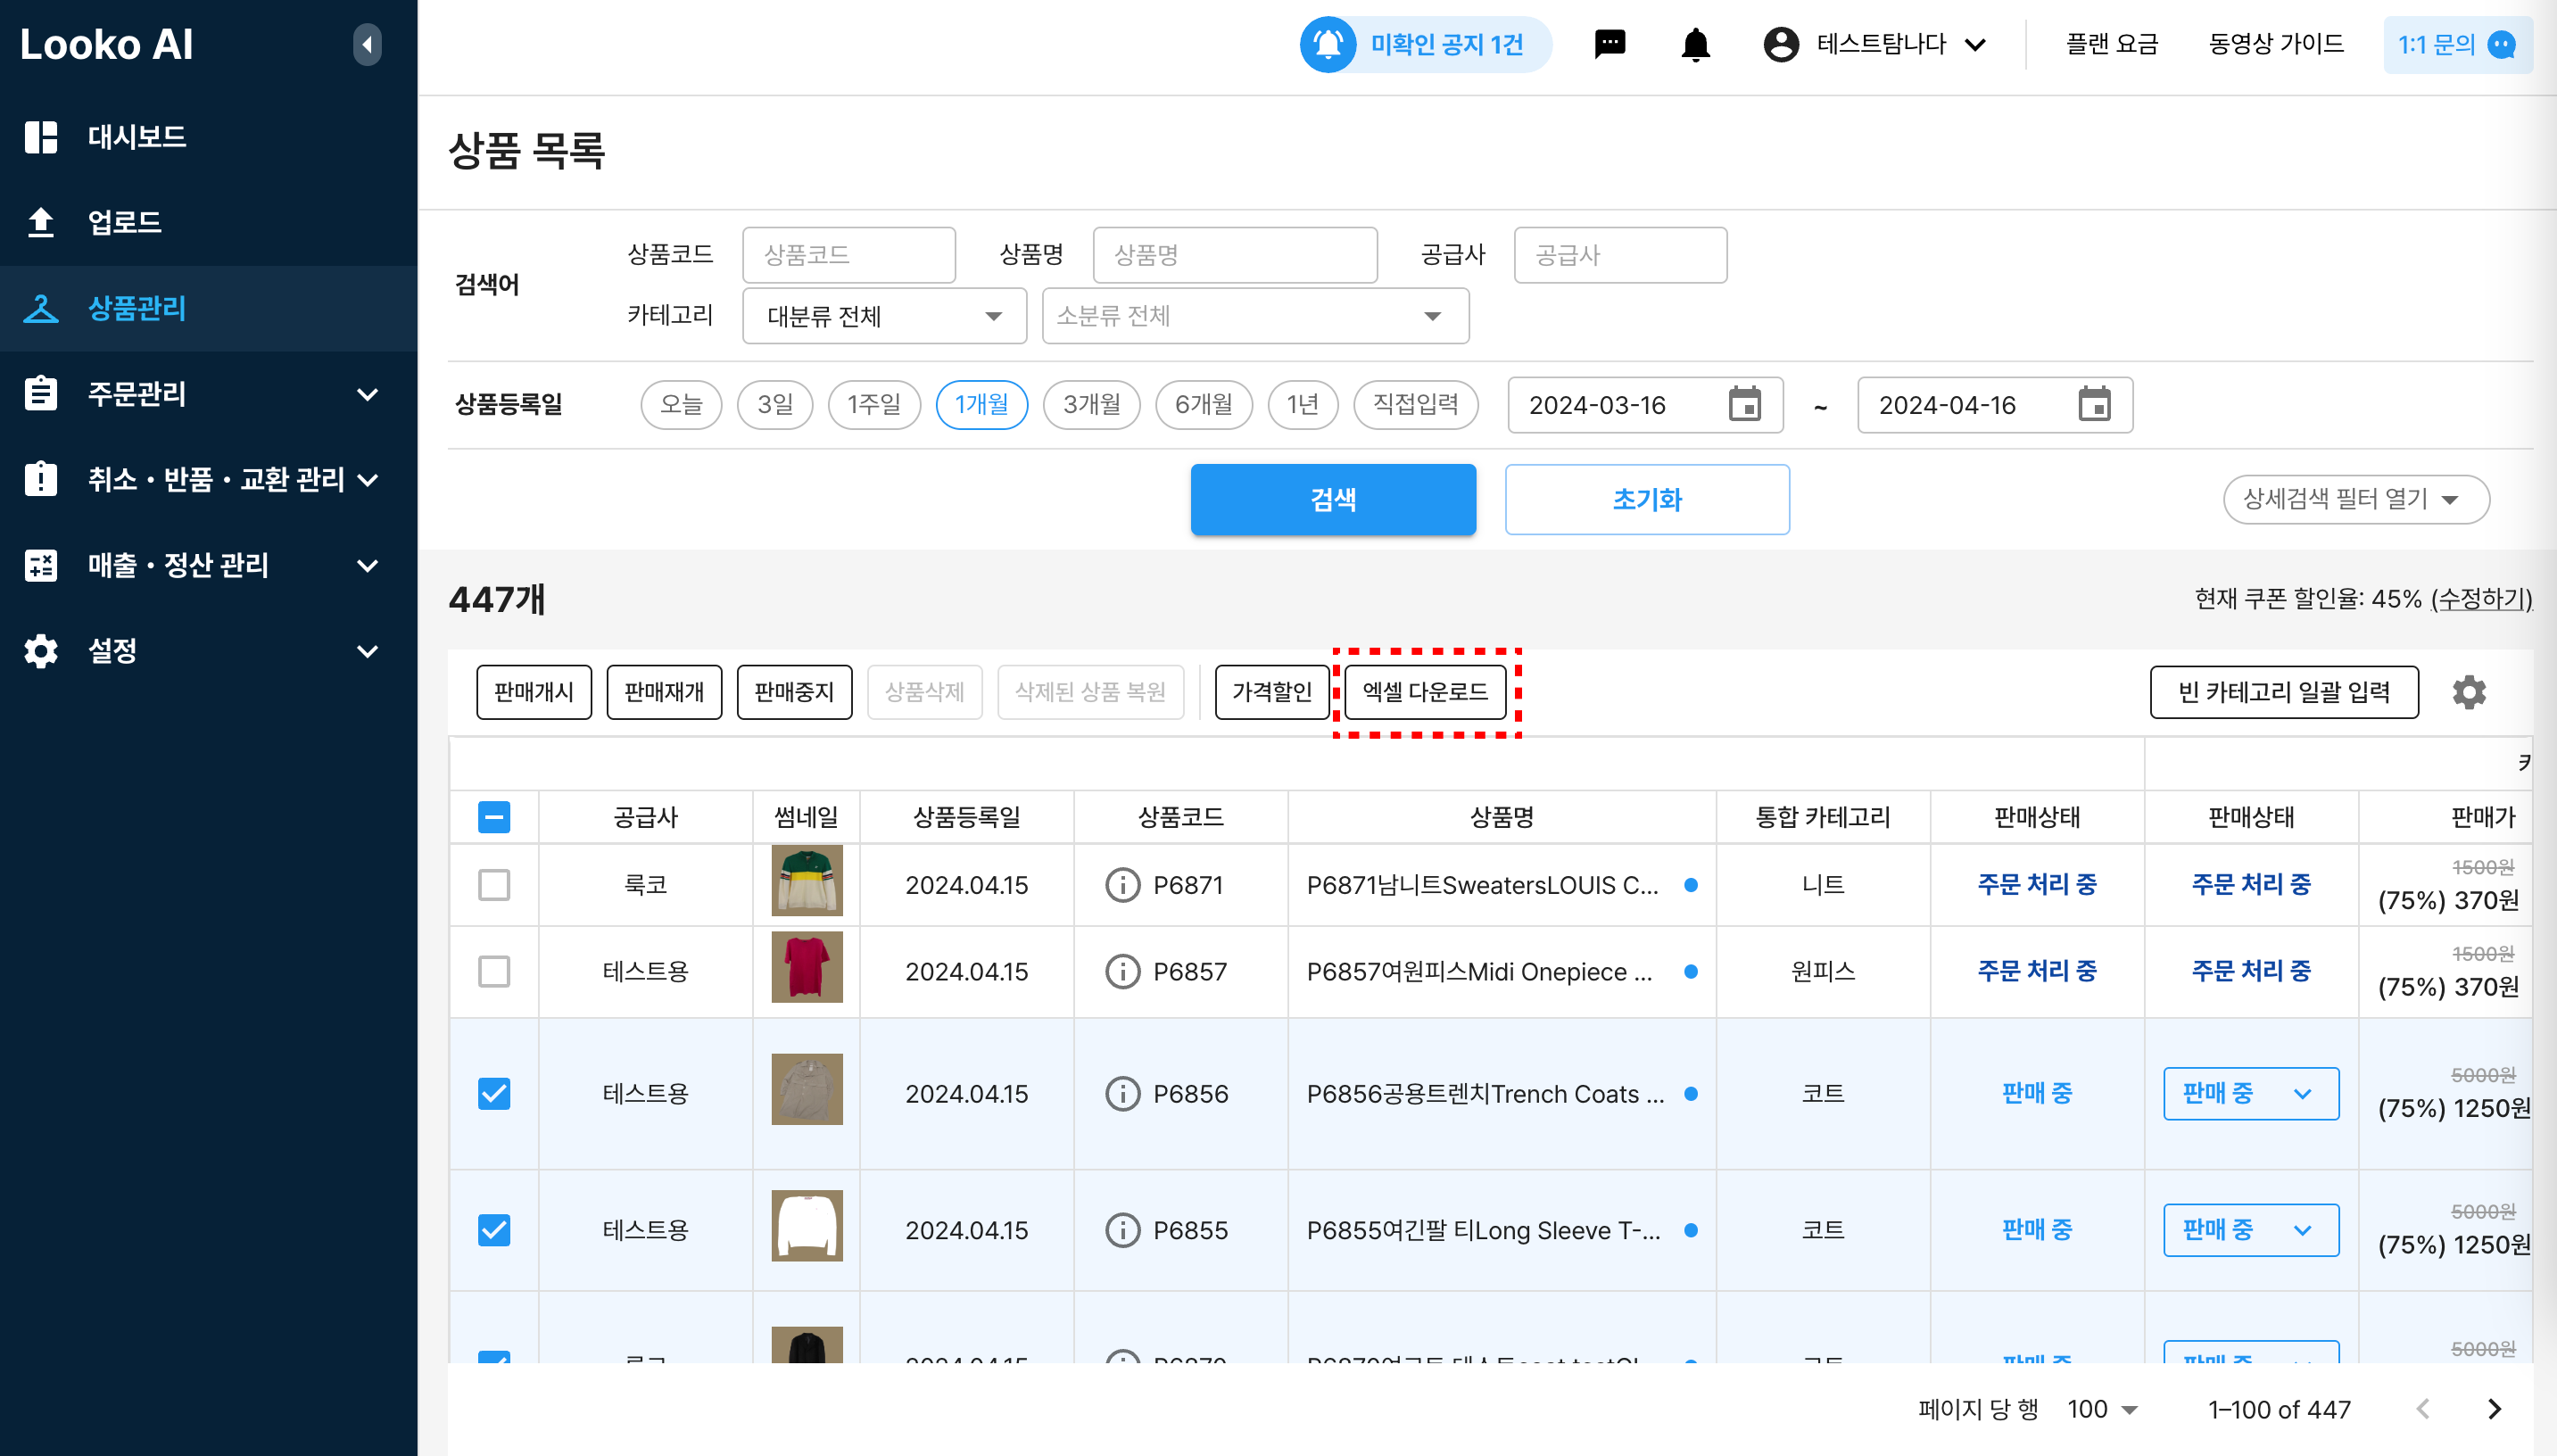The width and height of the screenshot is (2557, 1456).
Task: Collapse the sidebar with the arrow icon
Action: pyautogui.click(x=367, y=45)
